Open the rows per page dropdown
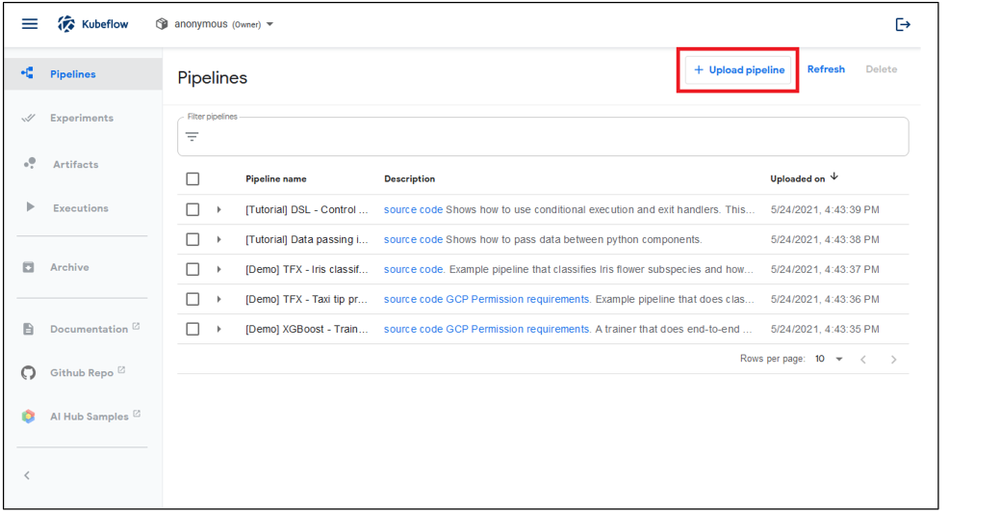 [828, 359]
